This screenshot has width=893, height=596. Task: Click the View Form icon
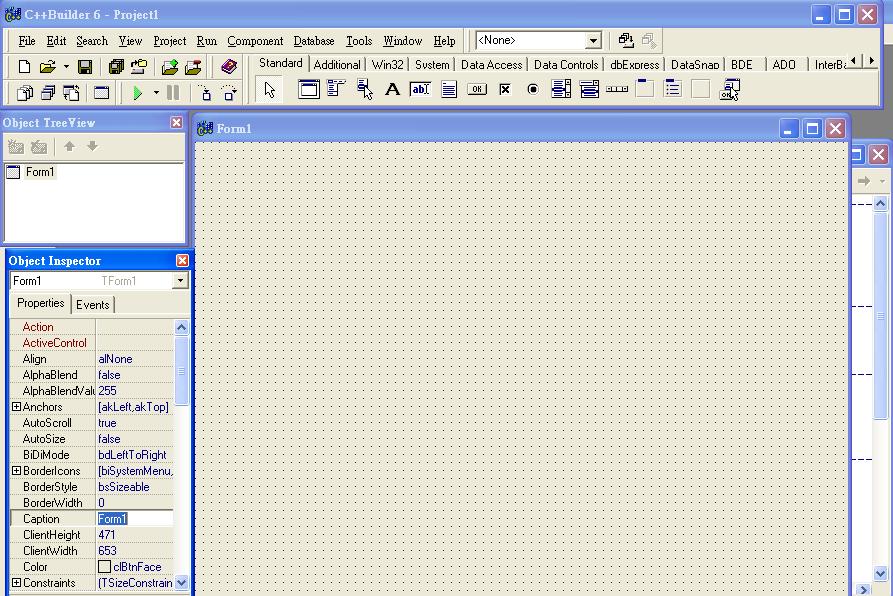point(48,93)
